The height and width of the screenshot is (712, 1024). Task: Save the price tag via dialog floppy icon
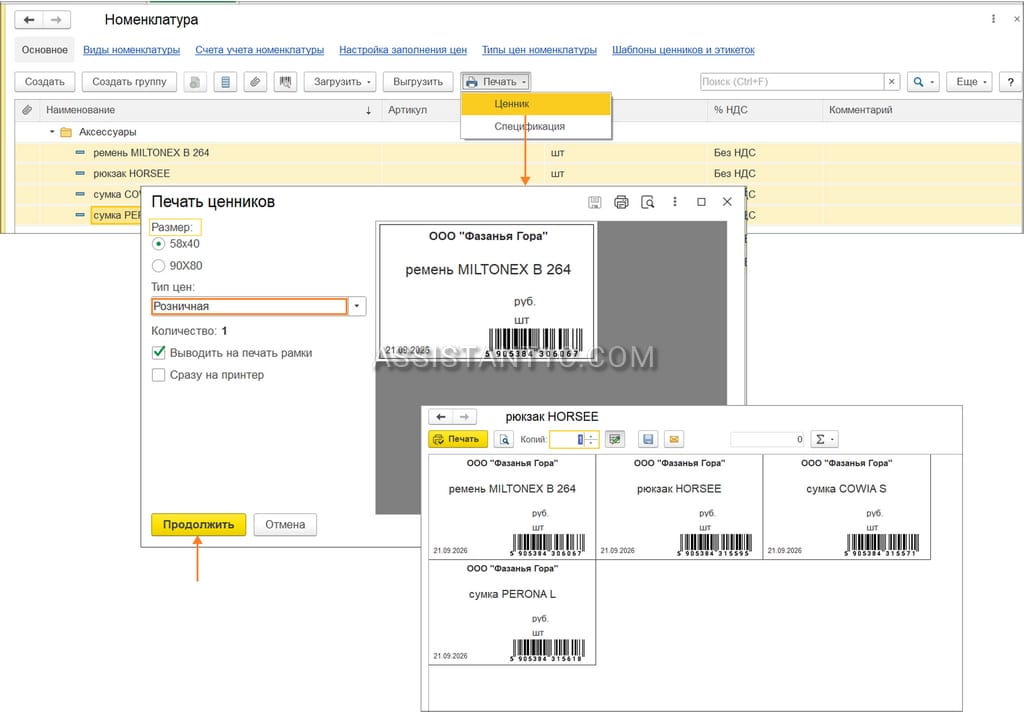pyautogui.click(x=594, y=202)
